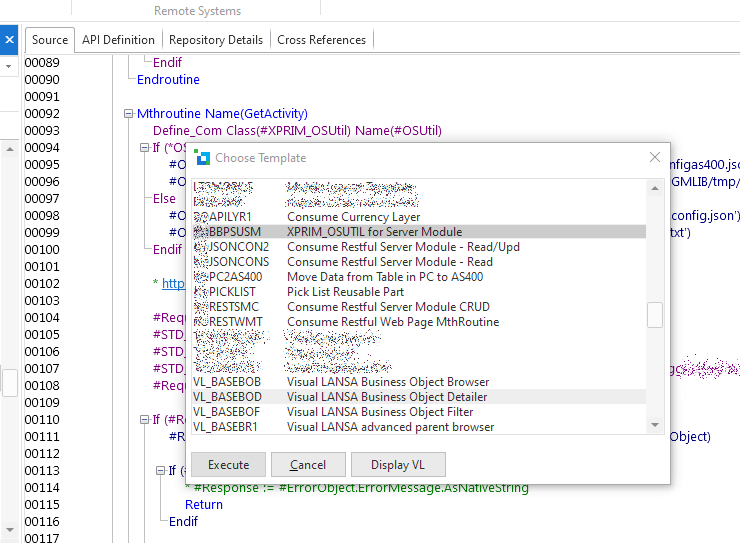Close the Choose Template dialog
Viewport: 740px width, 543px height.
coord(655,157)
